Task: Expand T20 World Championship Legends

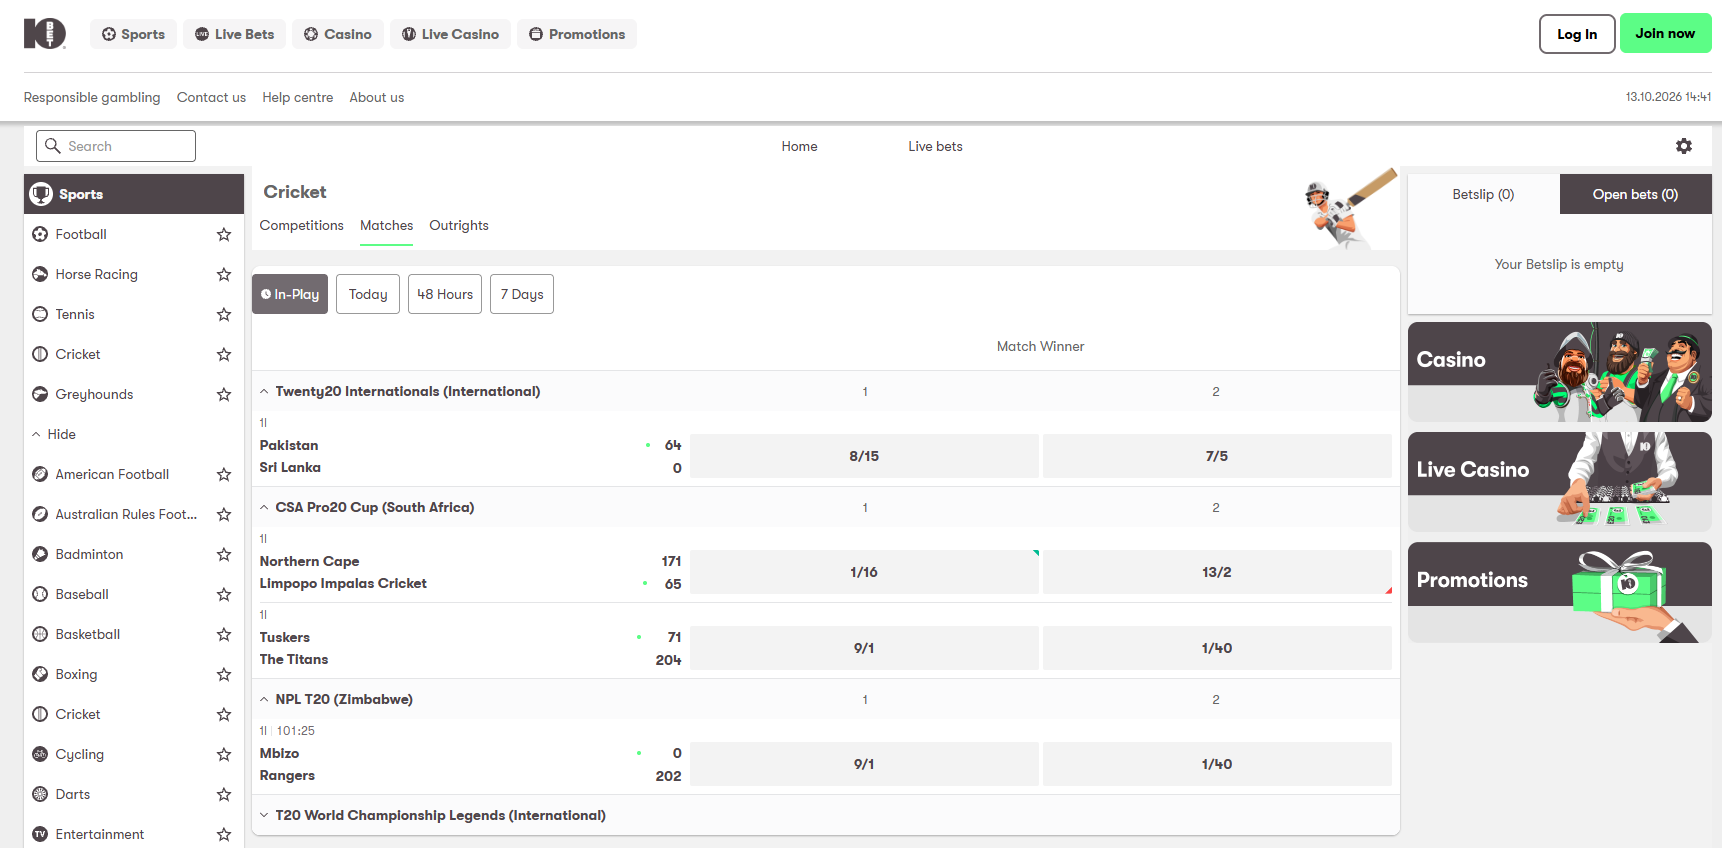Action: pos(264,816)
